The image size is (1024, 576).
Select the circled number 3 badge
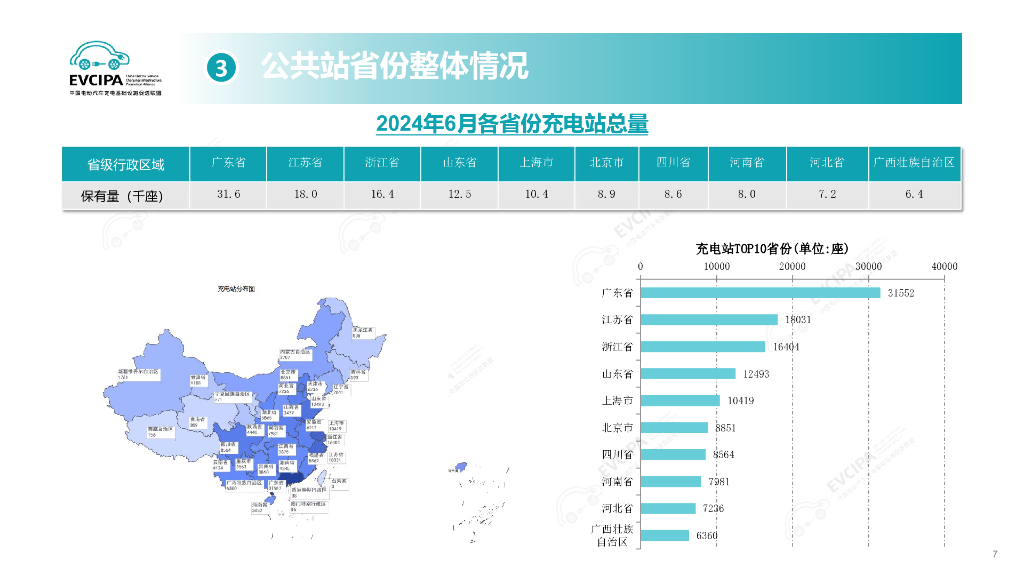coord(220,69)
